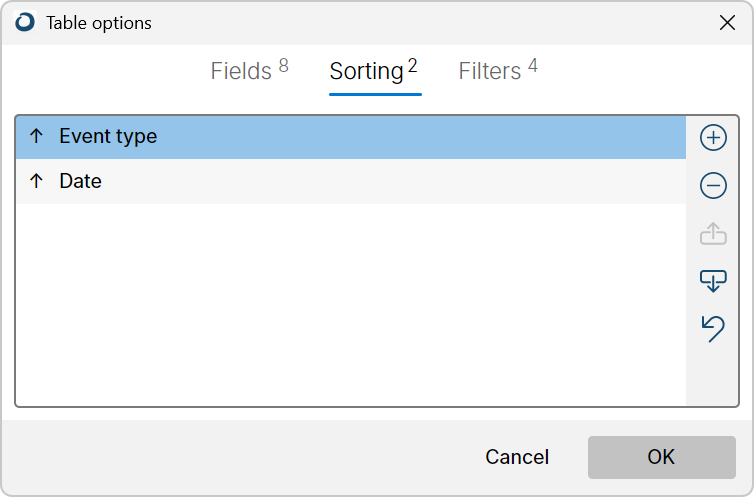Image resolution: width=754 pixels, height=497 pixels.
Task: Close the Table options dialog
Action: pos(727,22)
